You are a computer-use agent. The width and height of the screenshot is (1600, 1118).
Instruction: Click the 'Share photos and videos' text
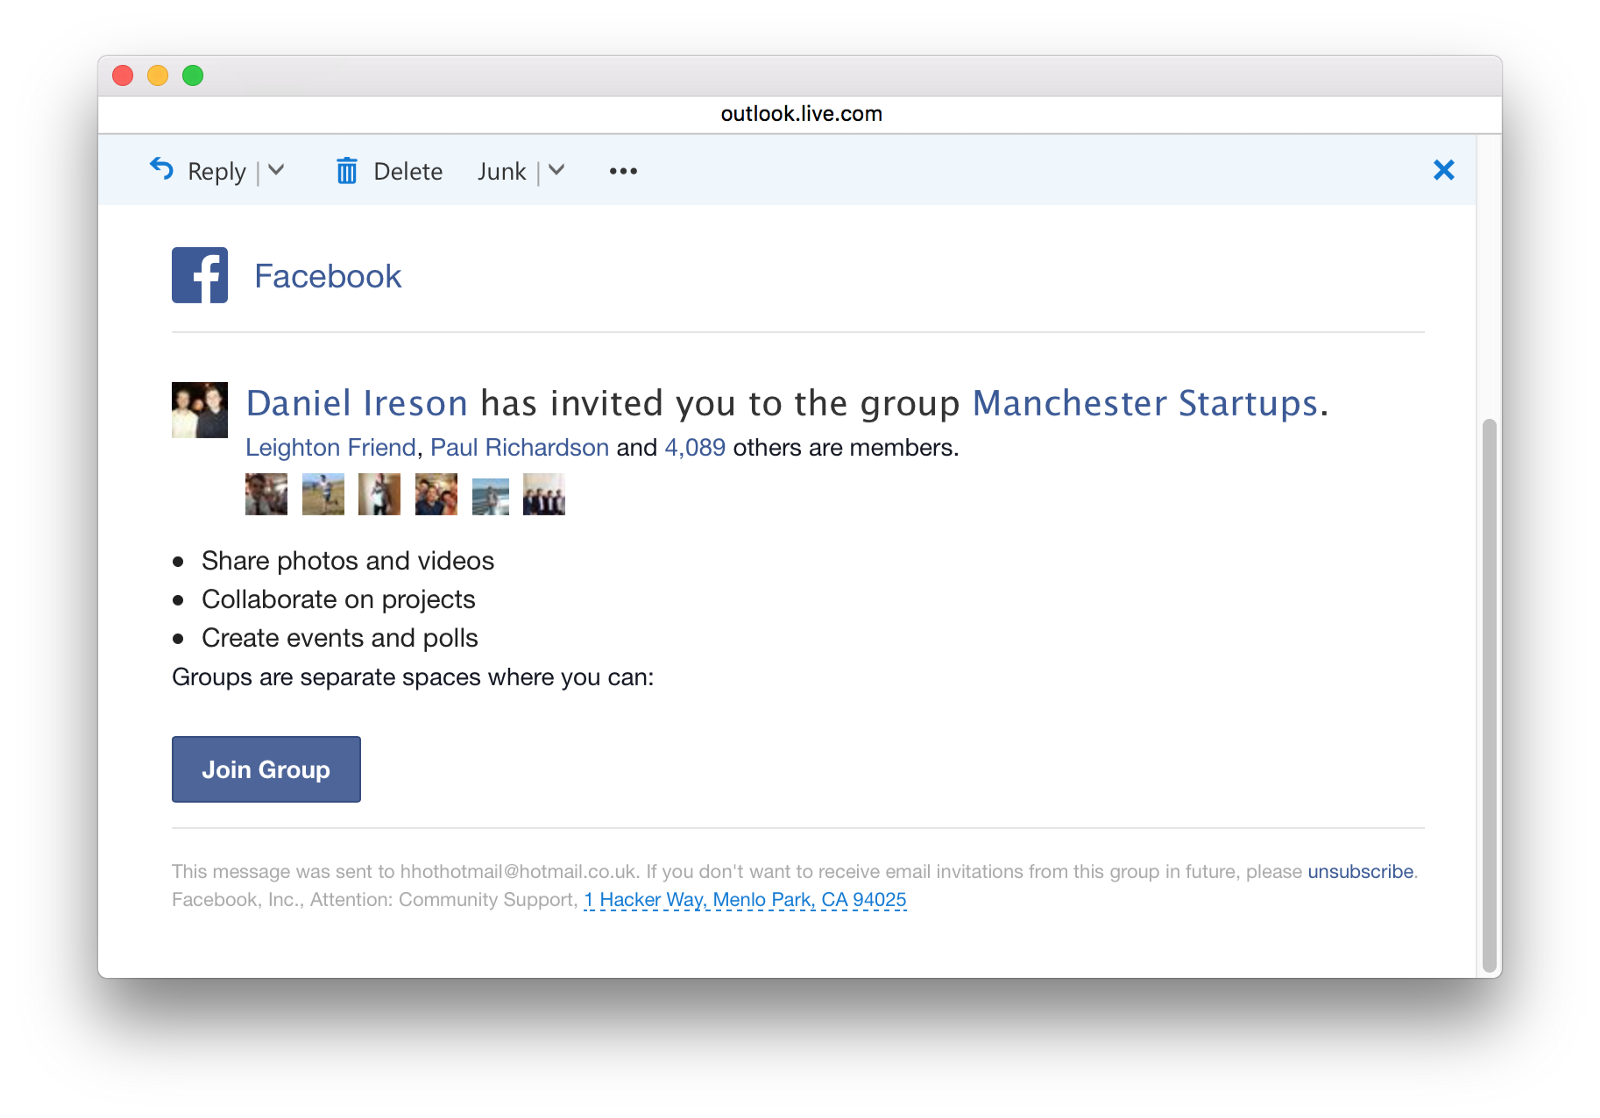coord(348,561)
